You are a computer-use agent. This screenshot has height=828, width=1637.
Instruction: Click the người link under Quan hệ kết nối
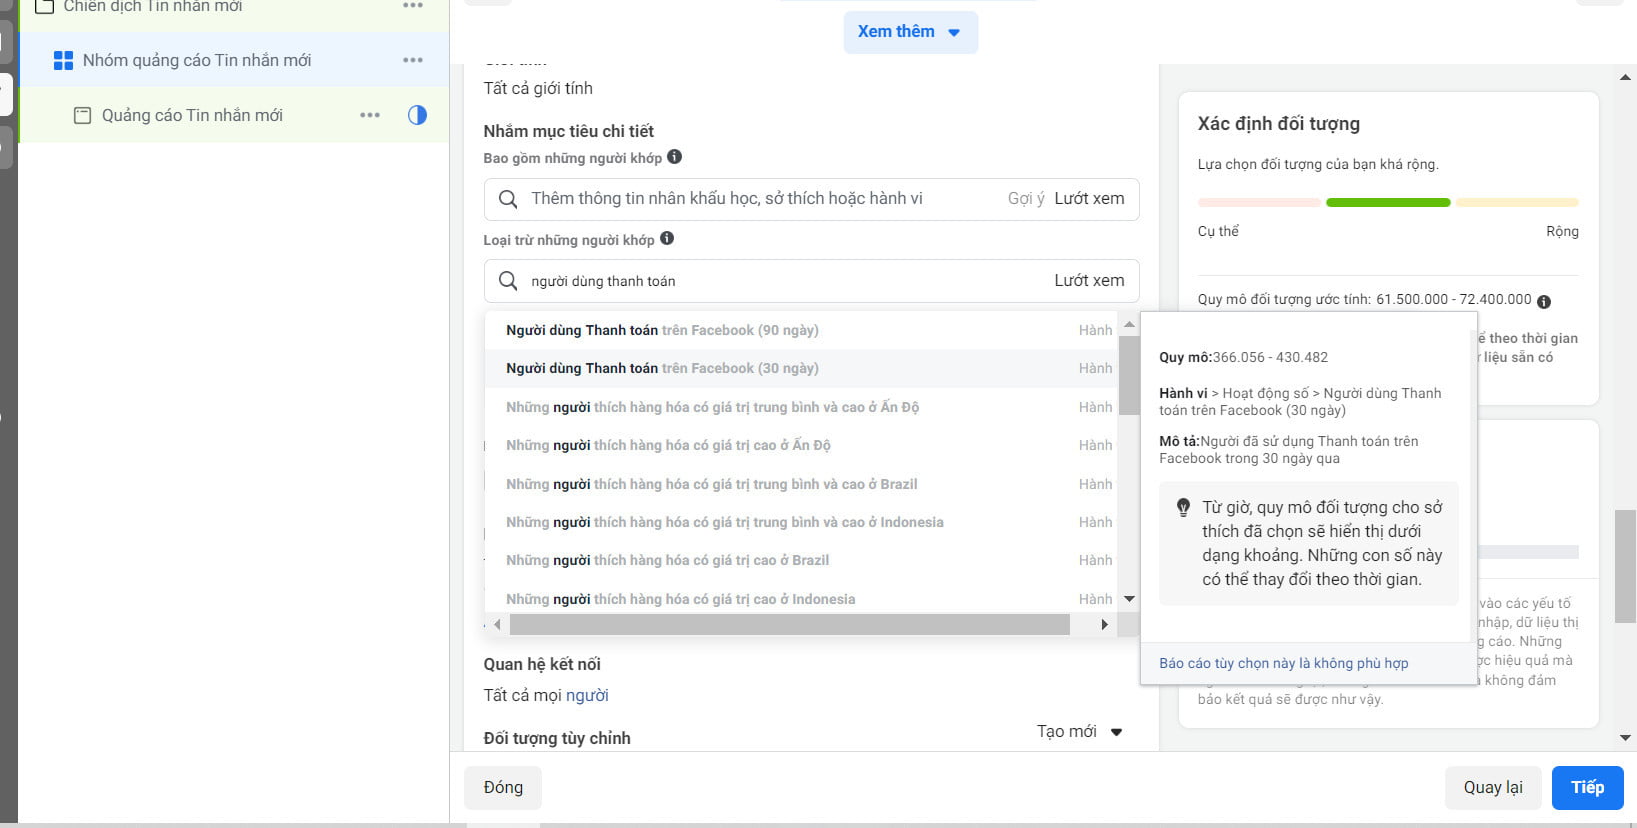click(587, 696)
